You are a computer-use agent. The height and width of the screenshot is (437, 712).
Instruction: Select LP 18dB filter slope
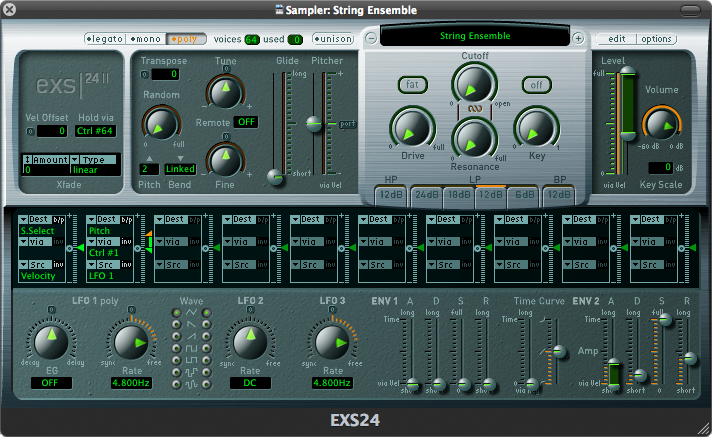click(x=459, y=195)
